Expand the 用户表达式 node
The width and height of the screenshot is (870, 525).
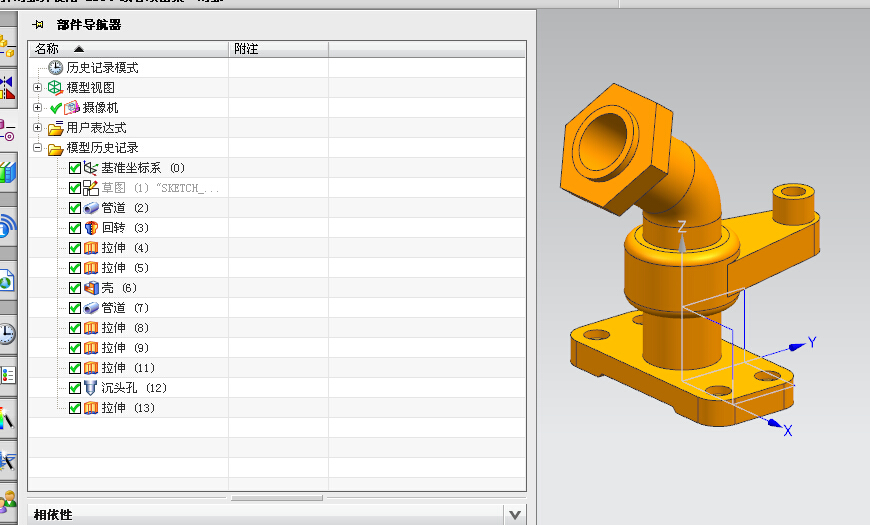point(38,128)
